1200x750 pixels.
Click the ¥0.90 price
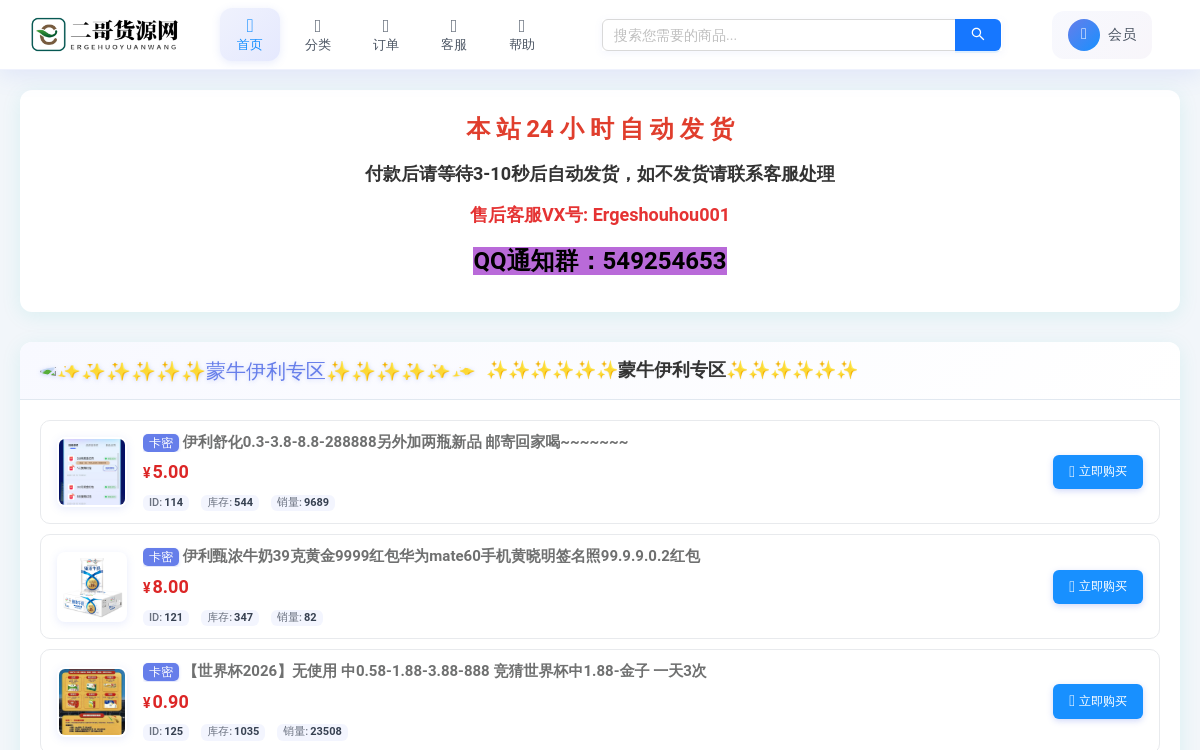166,702
